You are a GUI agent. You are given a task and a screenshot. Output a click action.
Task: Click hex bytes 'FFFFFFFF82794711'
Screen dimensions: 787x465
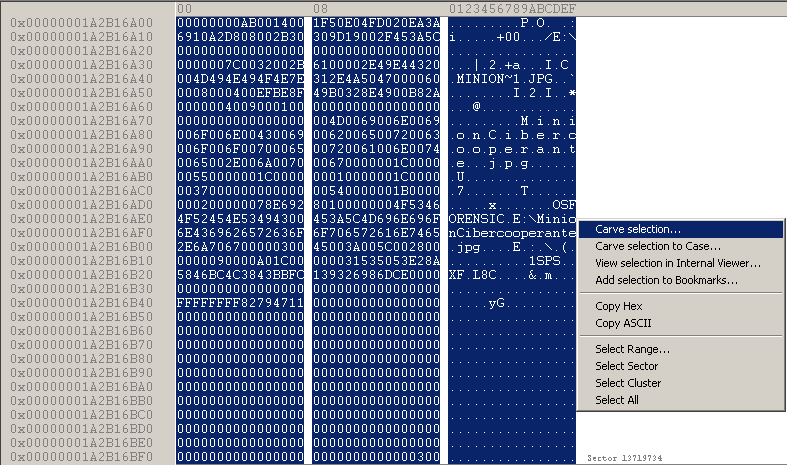coord(239,302)
